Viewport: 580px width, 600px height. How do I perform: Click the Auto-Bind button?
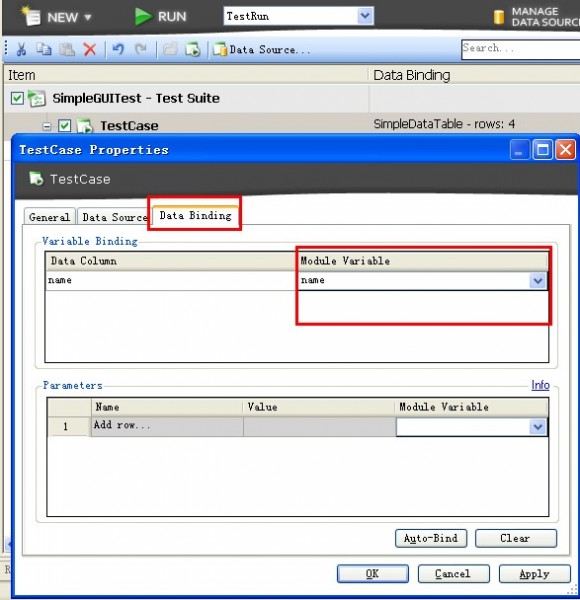tap(431, 538)
